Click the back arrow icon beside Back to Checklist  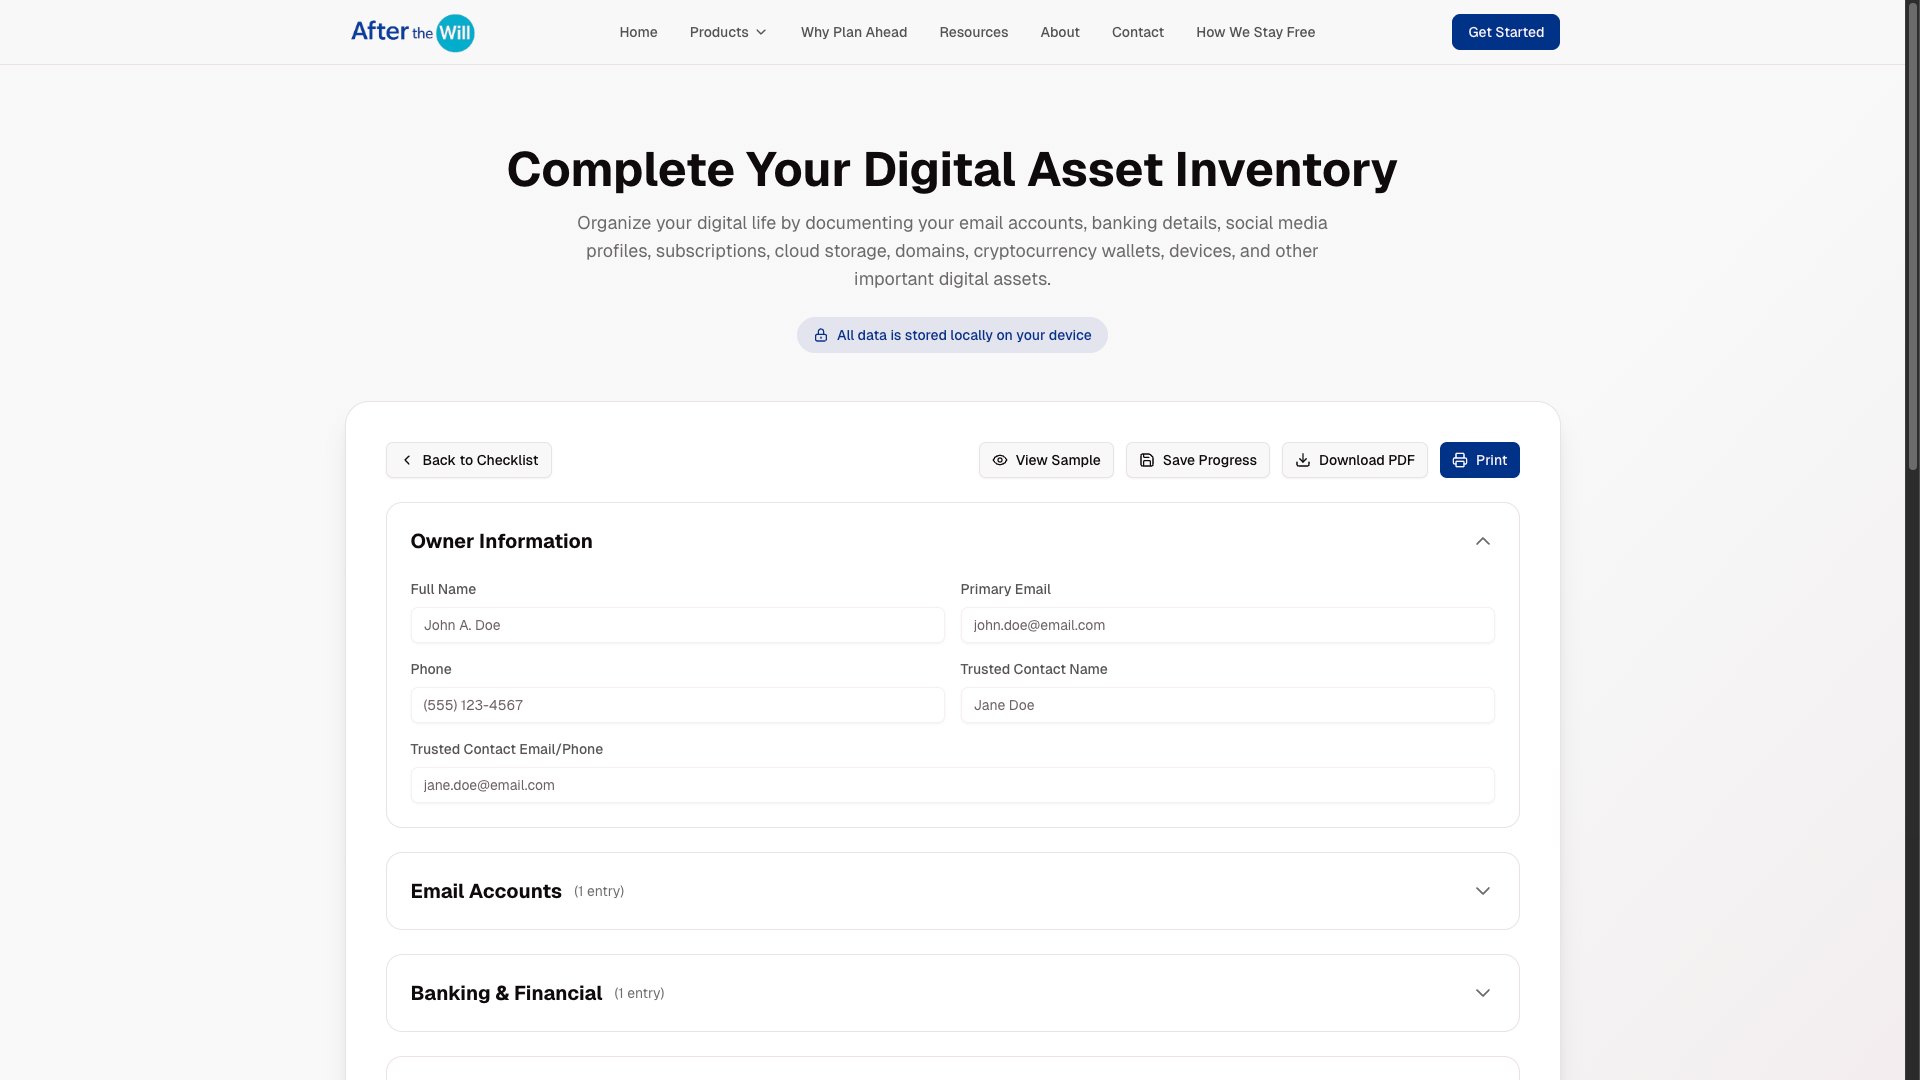click(x=406, y=460)
